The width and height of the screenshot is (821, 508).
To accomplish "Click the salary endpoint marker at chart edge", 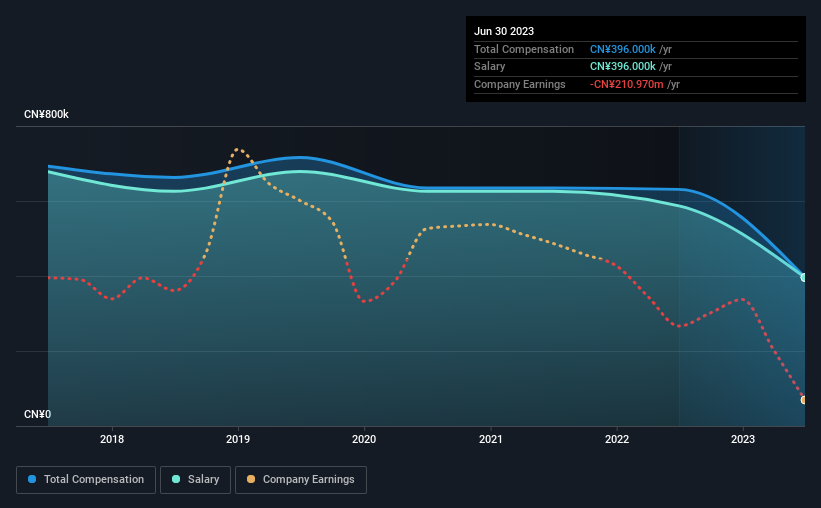I will pyautogui.click(x=804, y=278).
